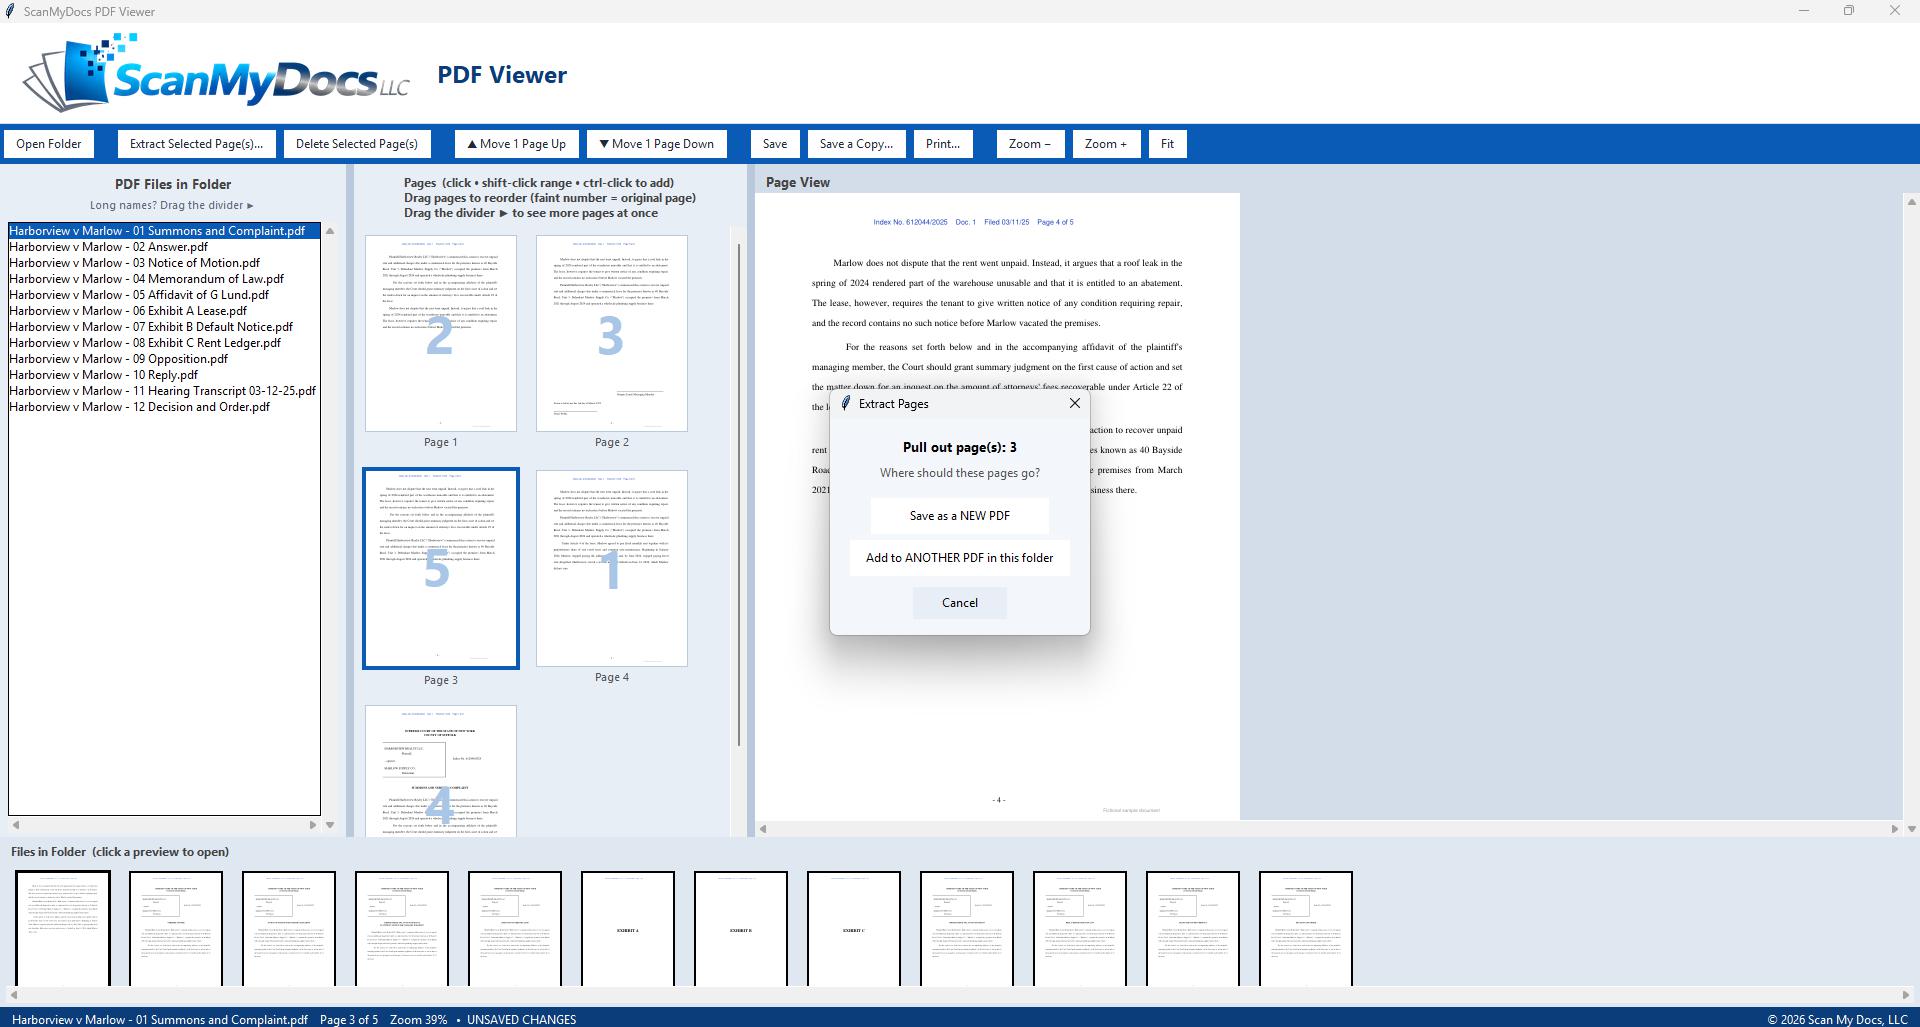Select the Page 4 thumbnail

point(612,569)
